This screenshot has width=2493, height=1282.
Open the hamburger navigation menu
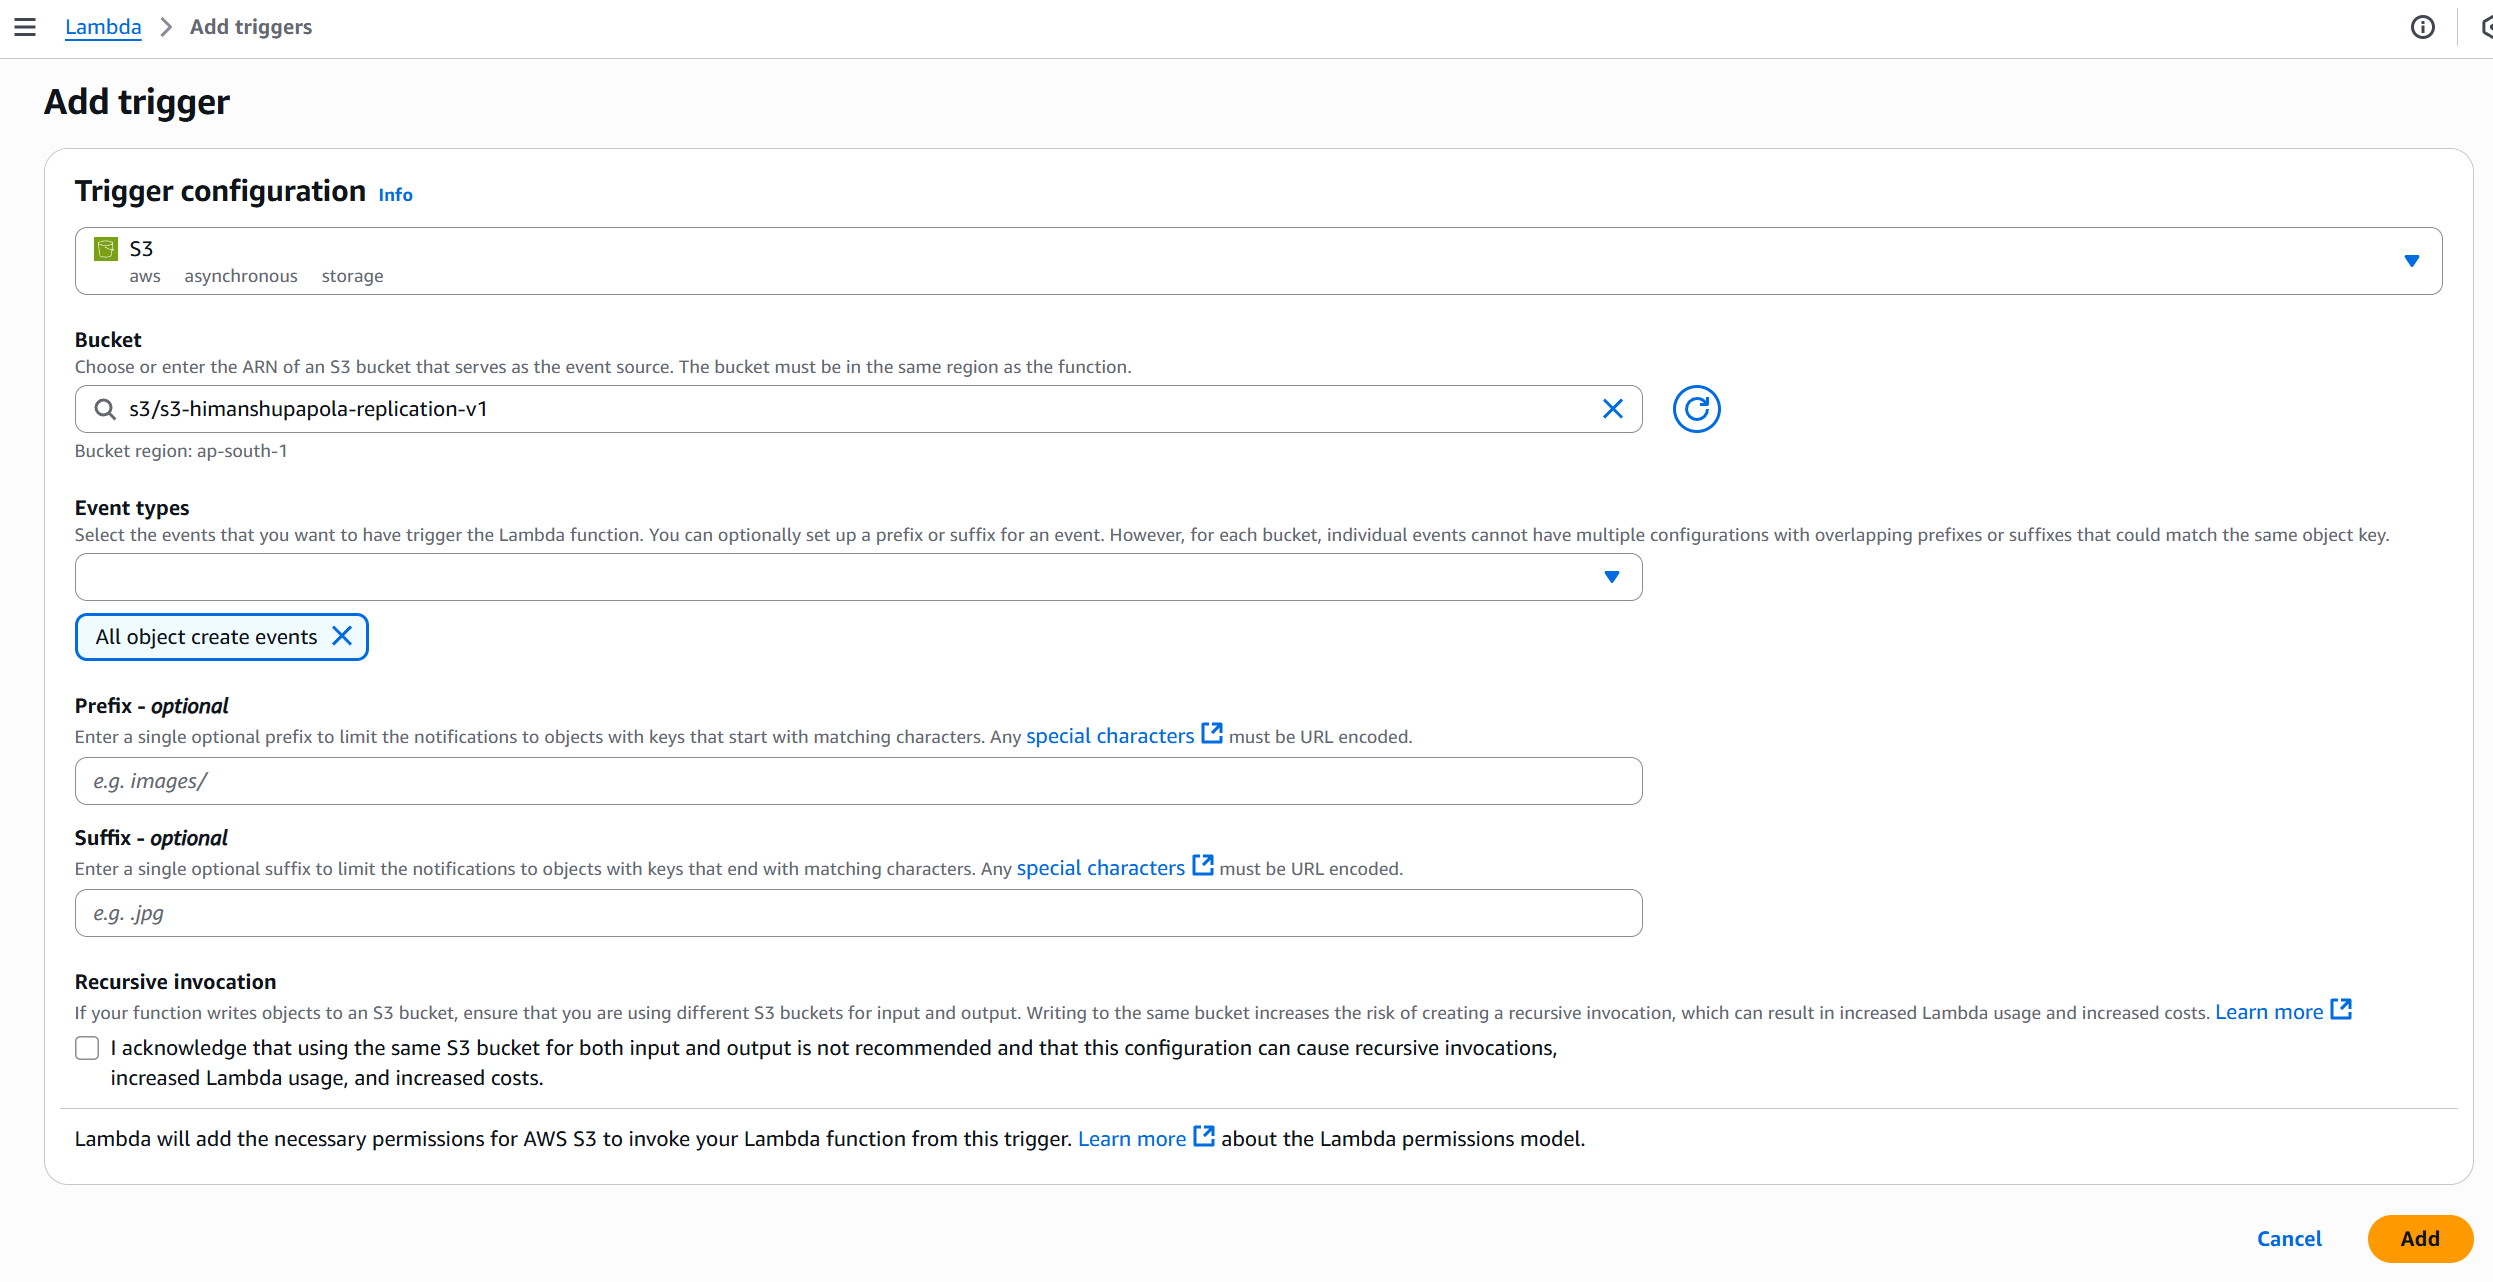coord(25,27)
